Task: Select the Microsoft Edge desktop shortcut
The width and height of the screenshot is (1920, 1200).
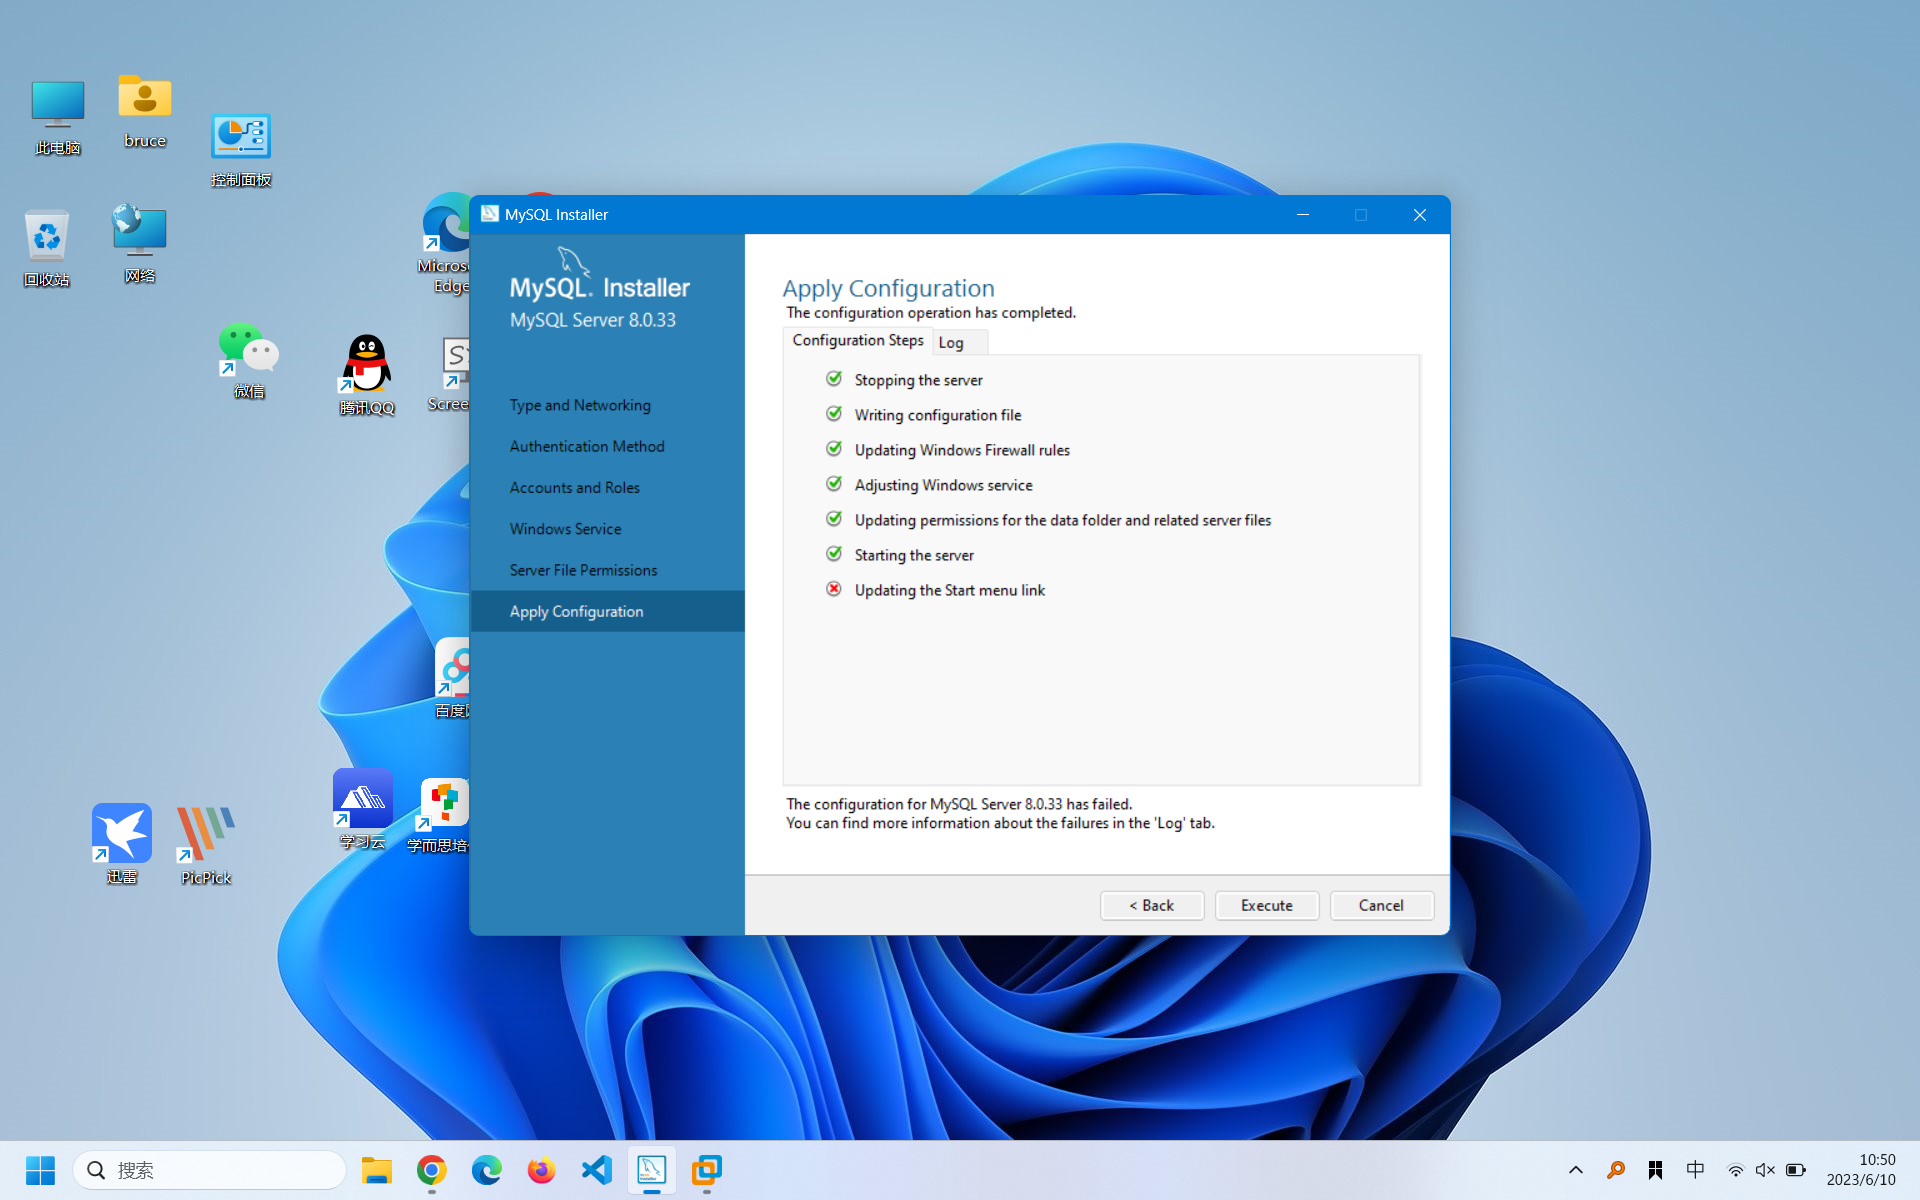Action: [x=445, y=243]
